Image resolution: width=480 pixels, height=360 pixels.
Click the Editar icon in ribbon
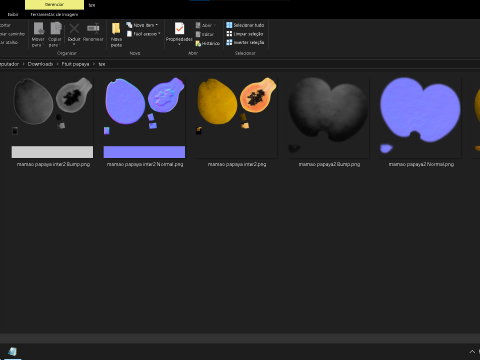(198, 34)
